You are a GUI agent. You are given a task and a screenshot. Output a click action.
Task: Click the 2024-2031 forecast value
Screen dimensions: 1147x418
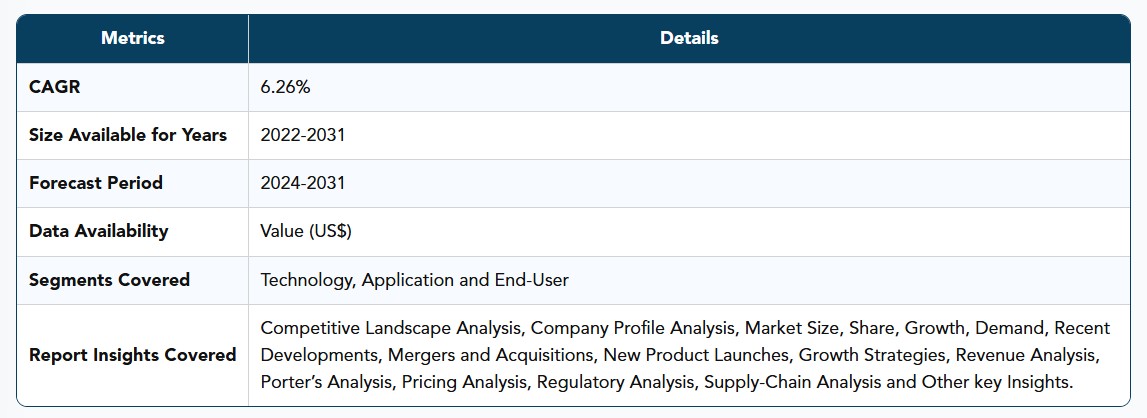point(303,183)
